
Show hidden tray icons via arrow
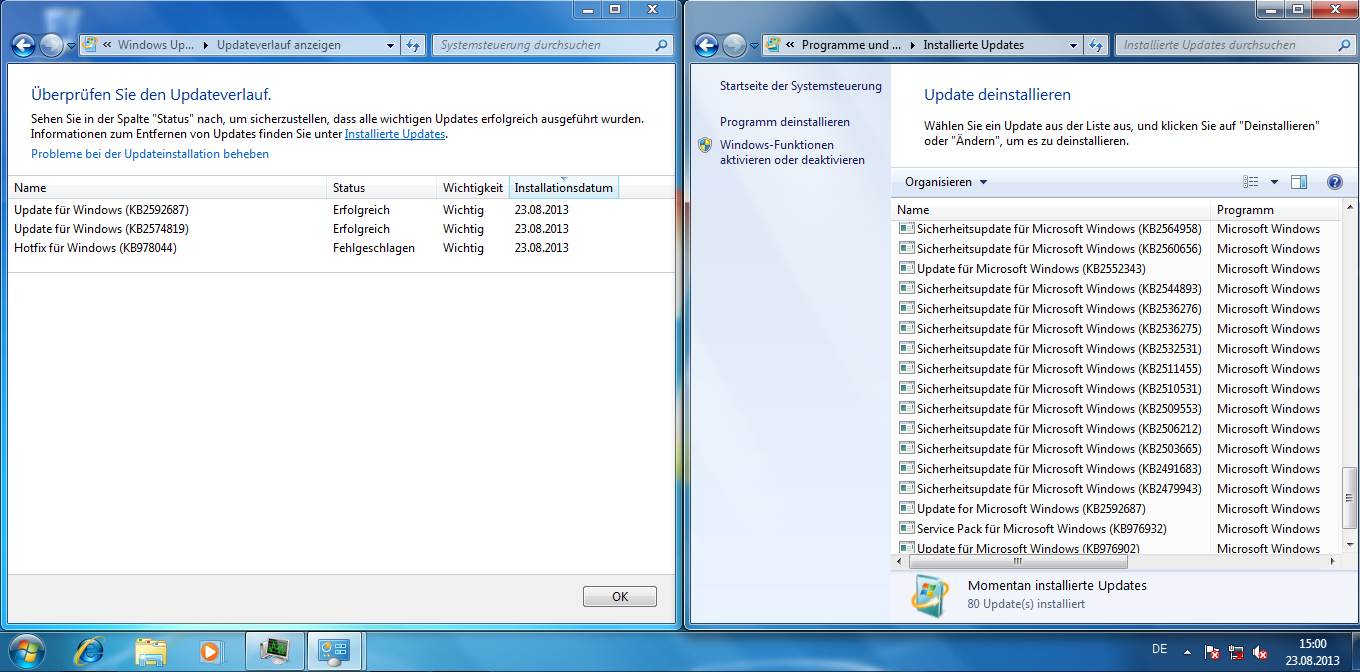pyautogui.click(x=1187, y=651)
